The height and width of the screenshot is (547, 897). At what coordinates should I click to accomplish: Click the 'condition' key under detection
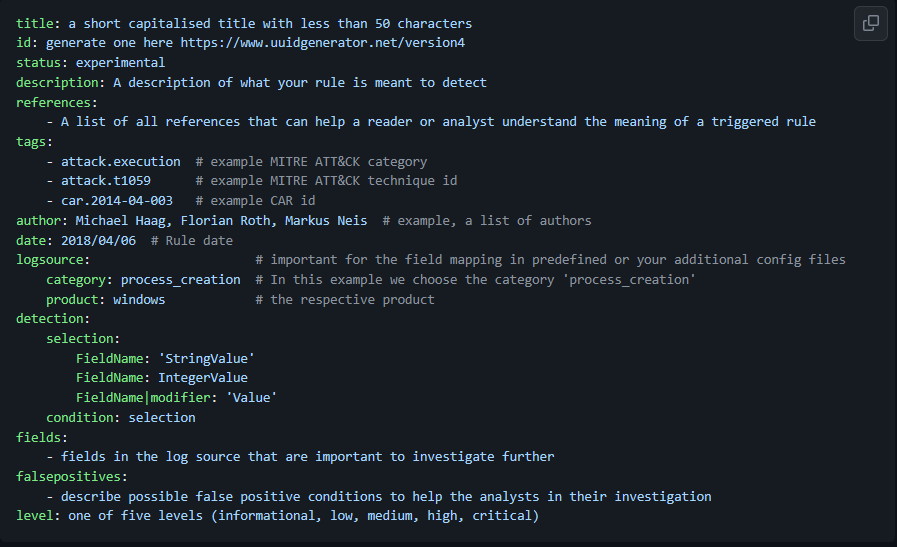80,417
